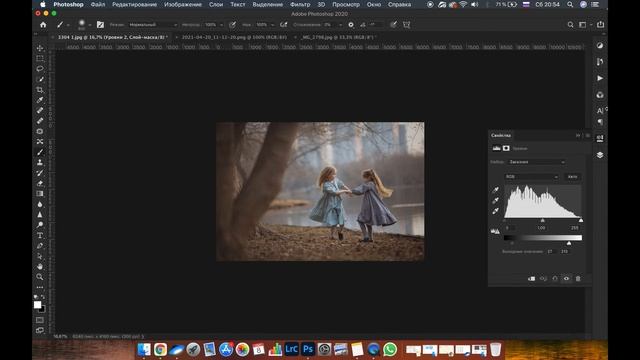Open the Редактирование menu
Screen dimensions: 640x360
(x=134, y=4)
